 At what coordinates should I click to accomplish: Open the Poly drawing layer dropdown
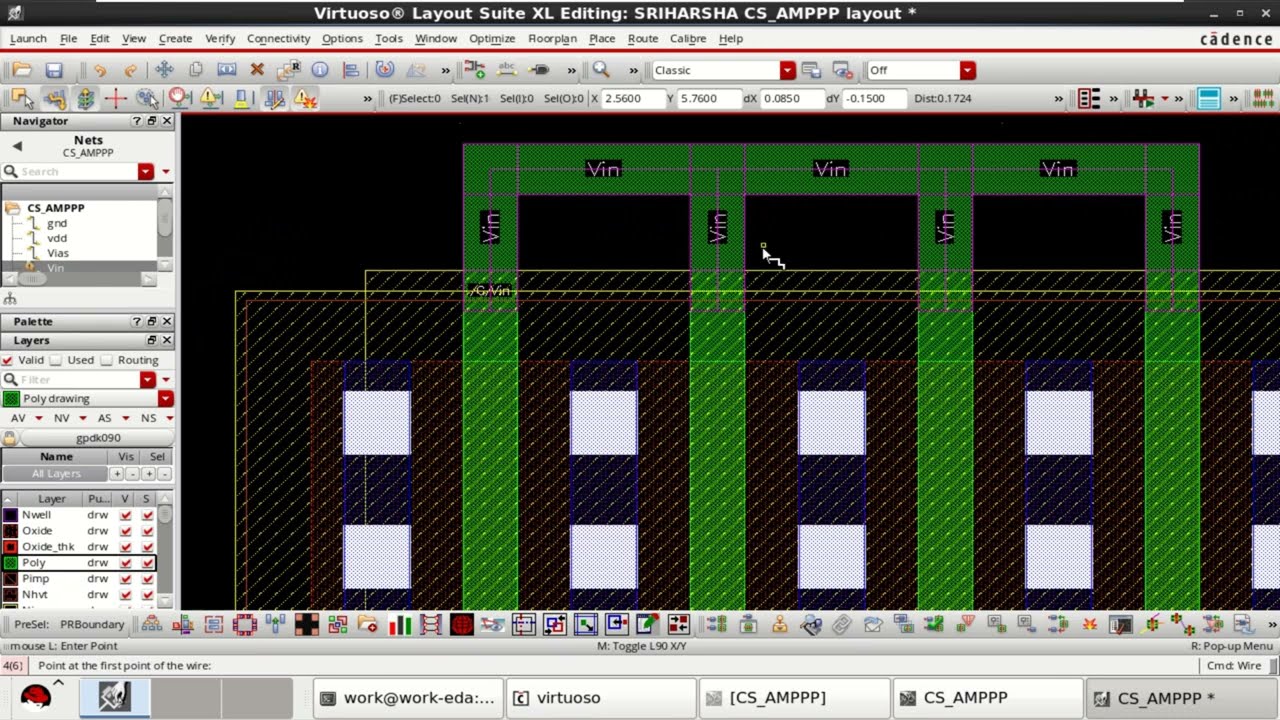click(x=166, y=399)
